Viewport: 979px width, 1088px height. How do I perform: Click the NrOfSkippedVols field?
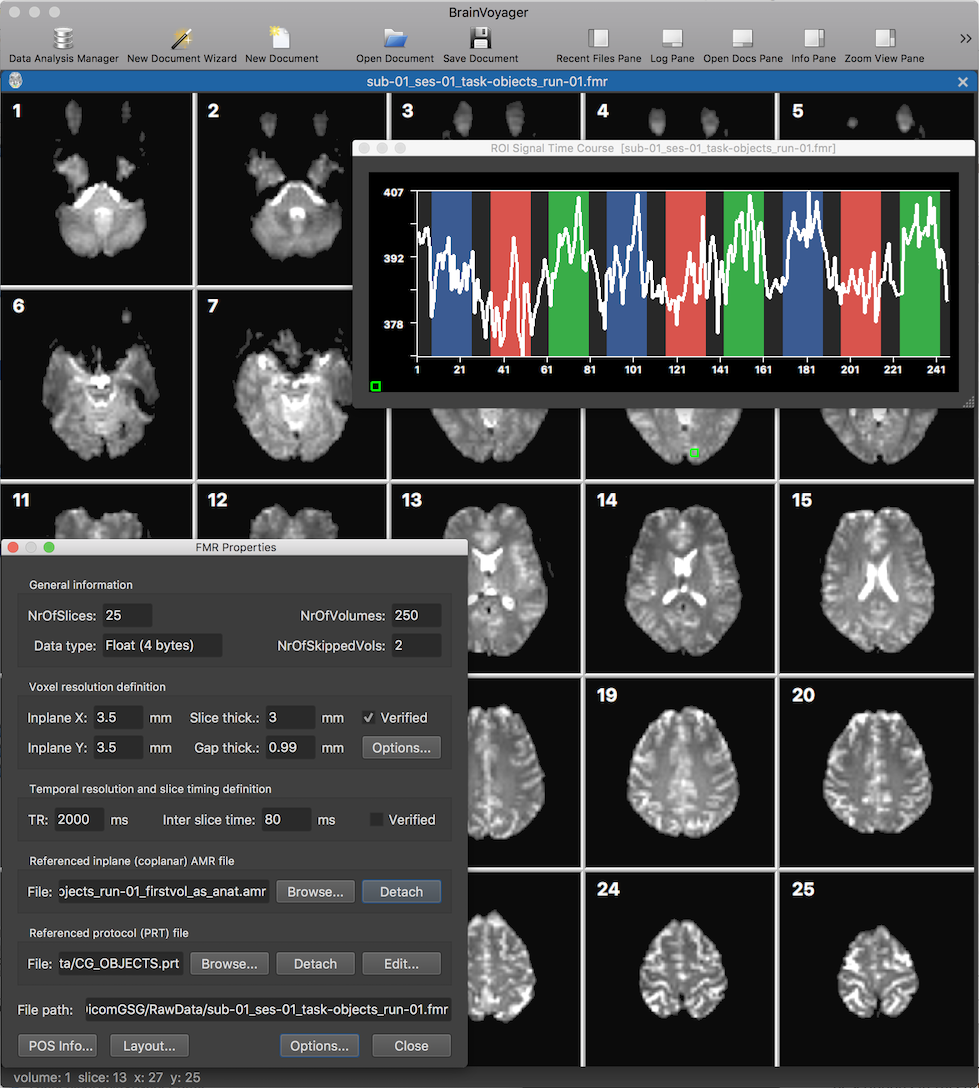(416, 645)
